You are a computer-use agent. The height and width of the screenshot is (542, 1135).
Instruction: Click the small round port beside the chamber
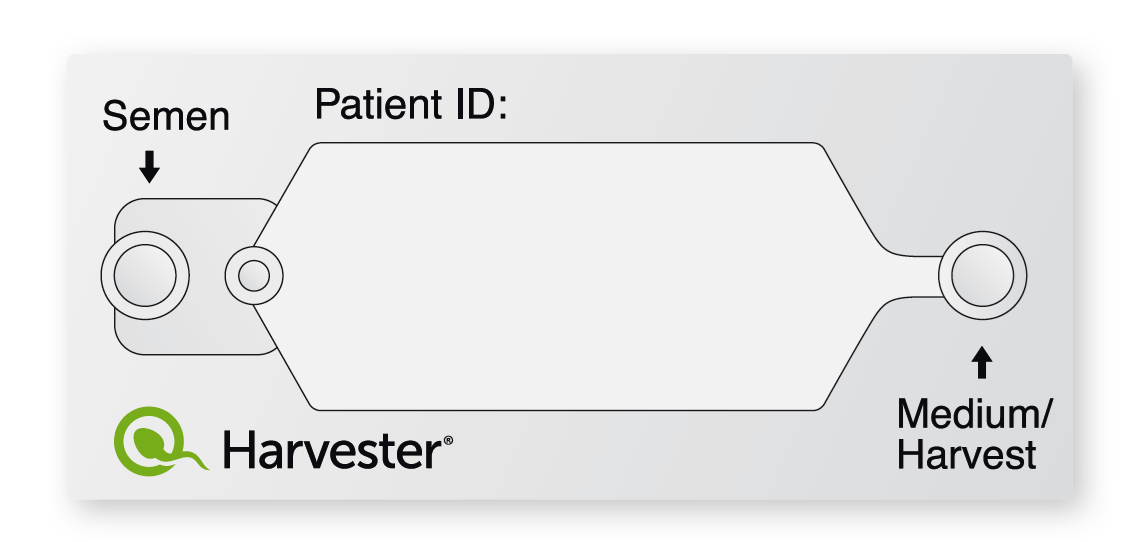click(x=253, y=276)
